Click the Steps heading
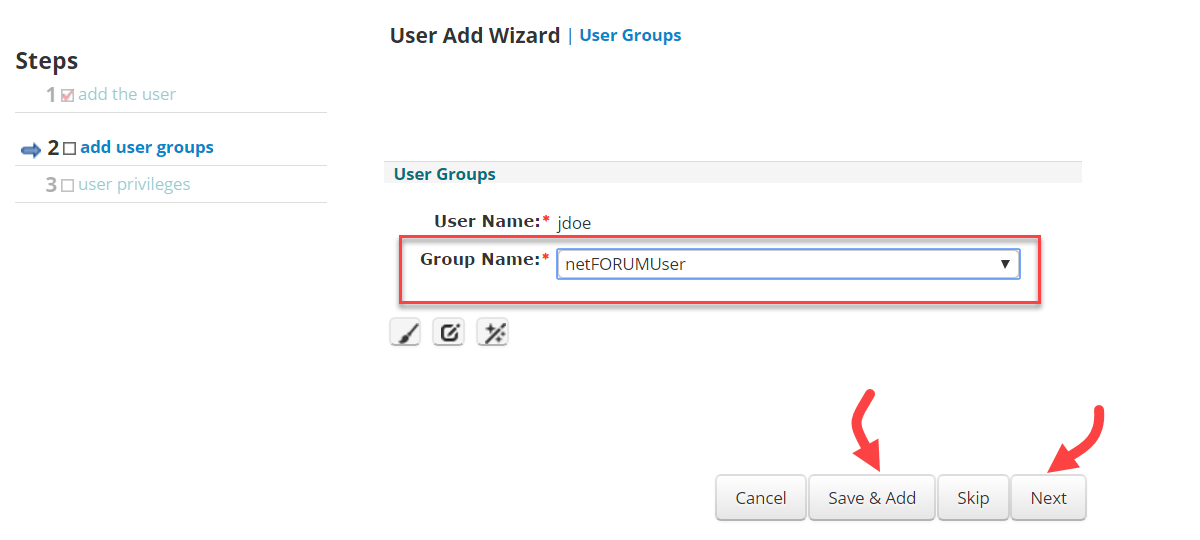Viewport: 1200px width, 540px height. pos(47,61)
